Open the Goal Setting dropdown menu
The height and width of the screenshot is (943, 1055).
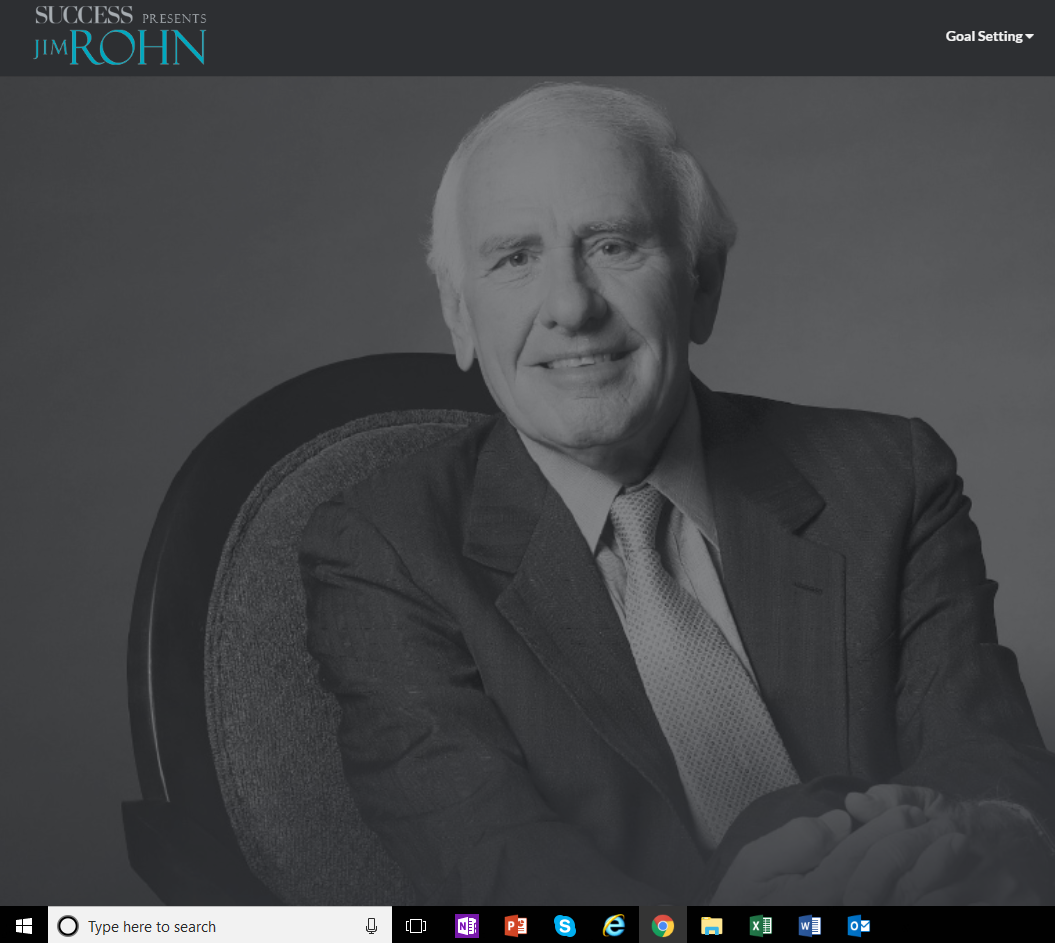click(989, 36)
